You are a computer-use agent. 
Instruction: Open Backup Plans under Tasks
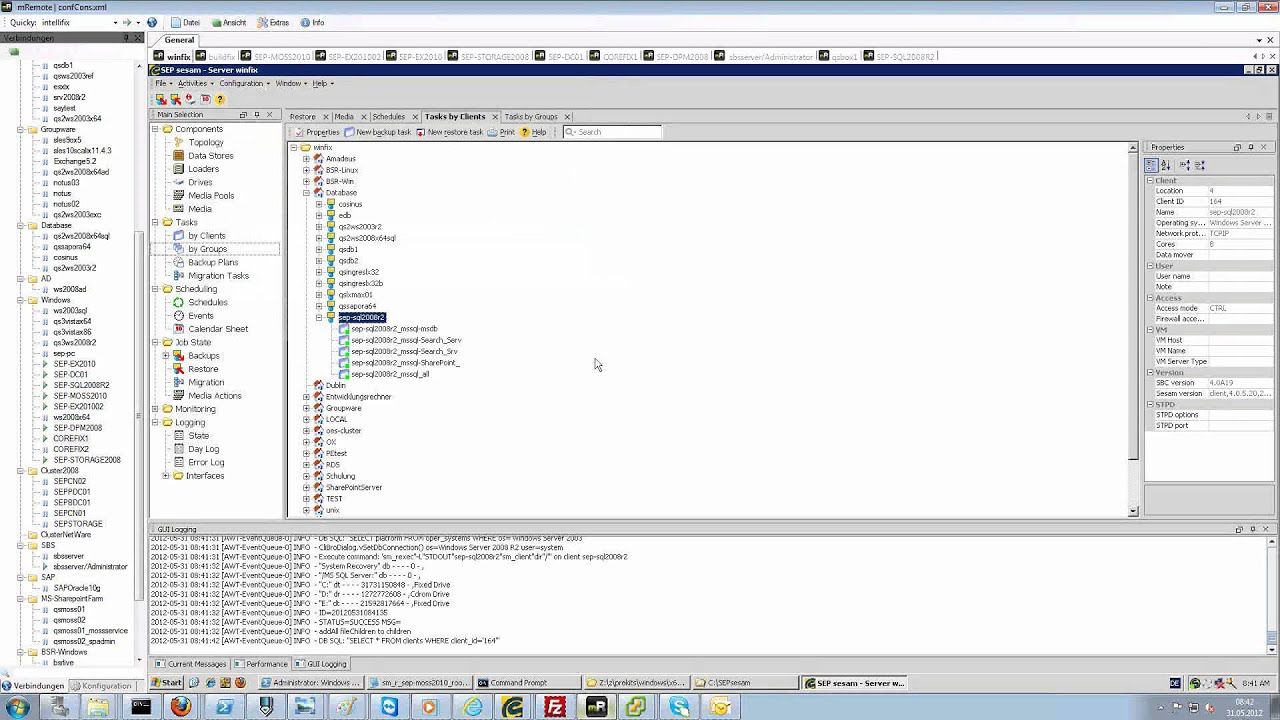pyautogui.click(x=213, y=262)
